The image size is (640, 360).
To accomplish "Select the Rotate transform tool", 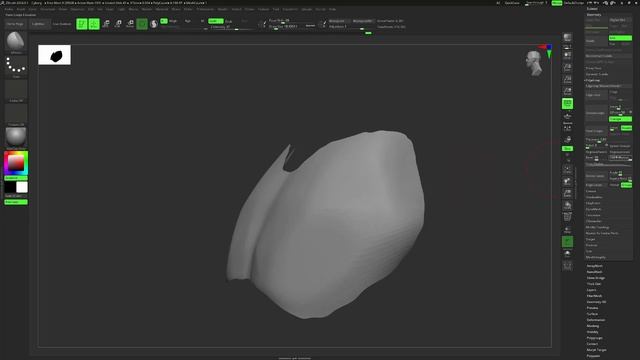I will (x=130, y=24).
